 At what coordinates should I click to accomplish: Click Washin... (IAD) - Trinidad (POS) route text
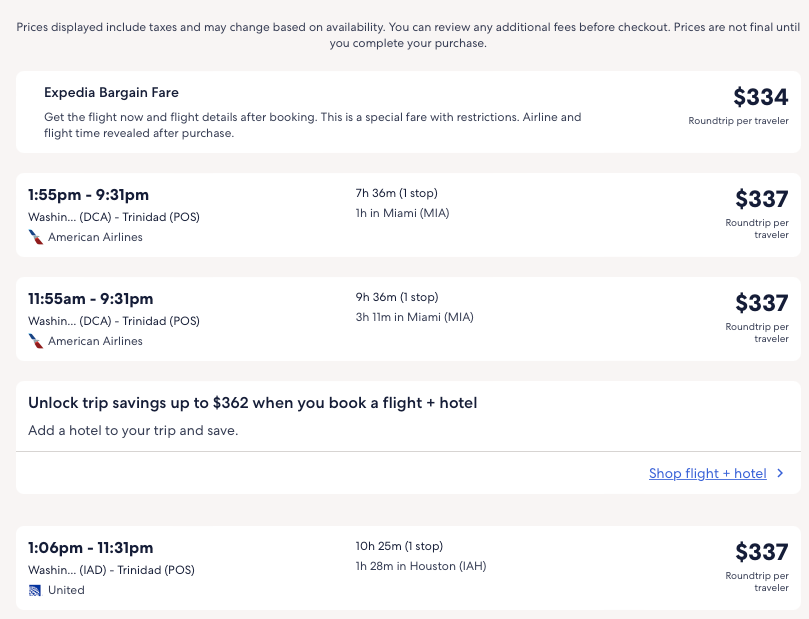pos(111,570)
